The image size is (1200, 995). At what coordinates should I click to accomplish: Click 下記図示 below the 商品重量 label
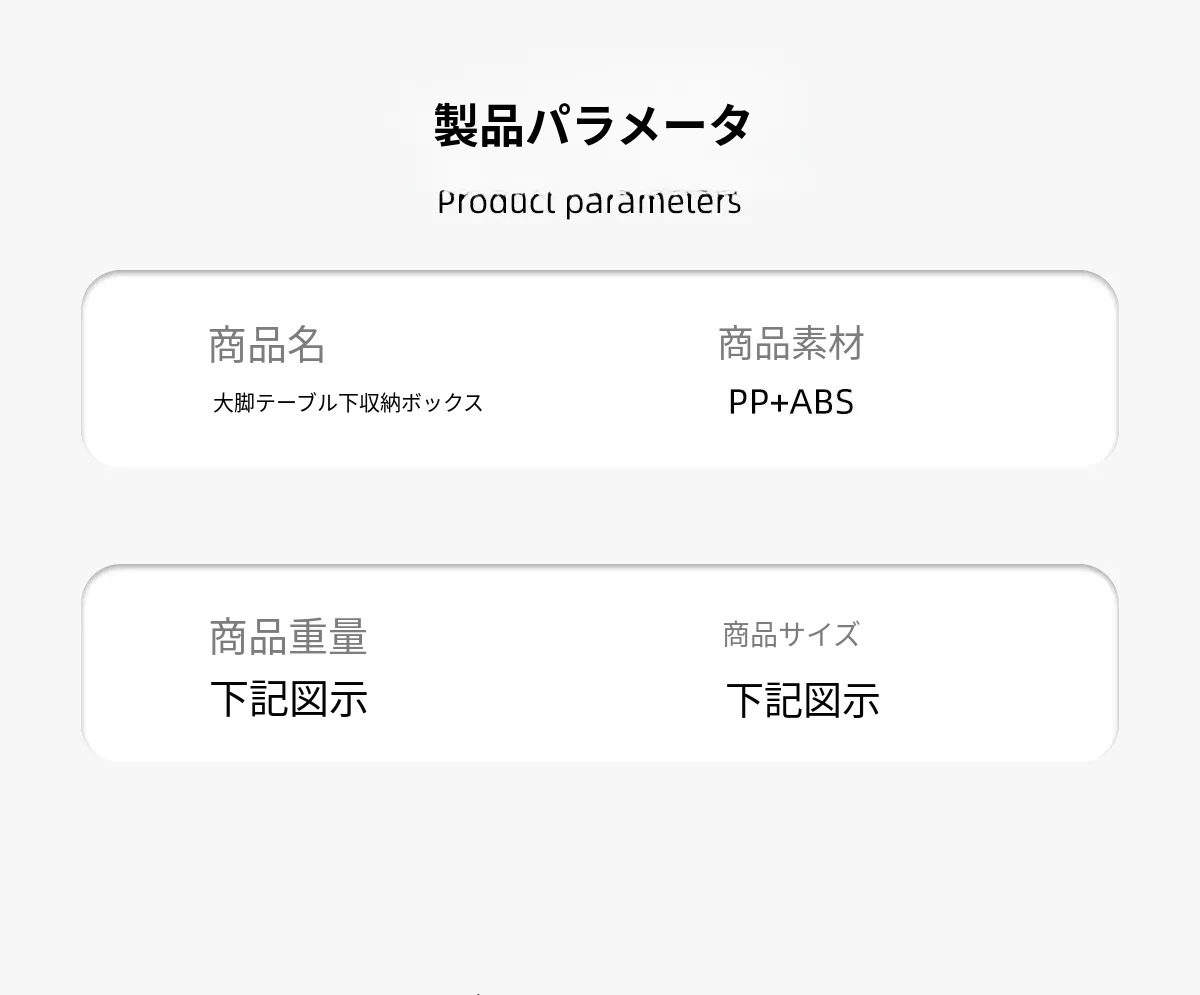(289, 698)
